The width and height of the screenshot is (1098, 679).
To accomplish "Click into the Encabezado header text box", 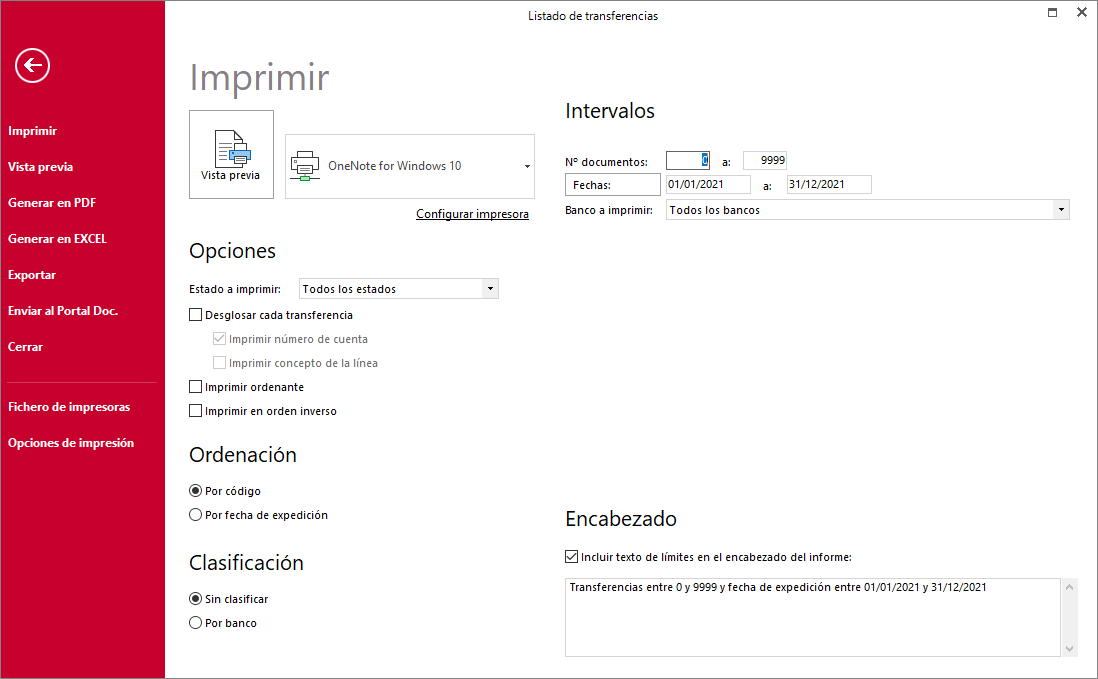I will point(812,617).
